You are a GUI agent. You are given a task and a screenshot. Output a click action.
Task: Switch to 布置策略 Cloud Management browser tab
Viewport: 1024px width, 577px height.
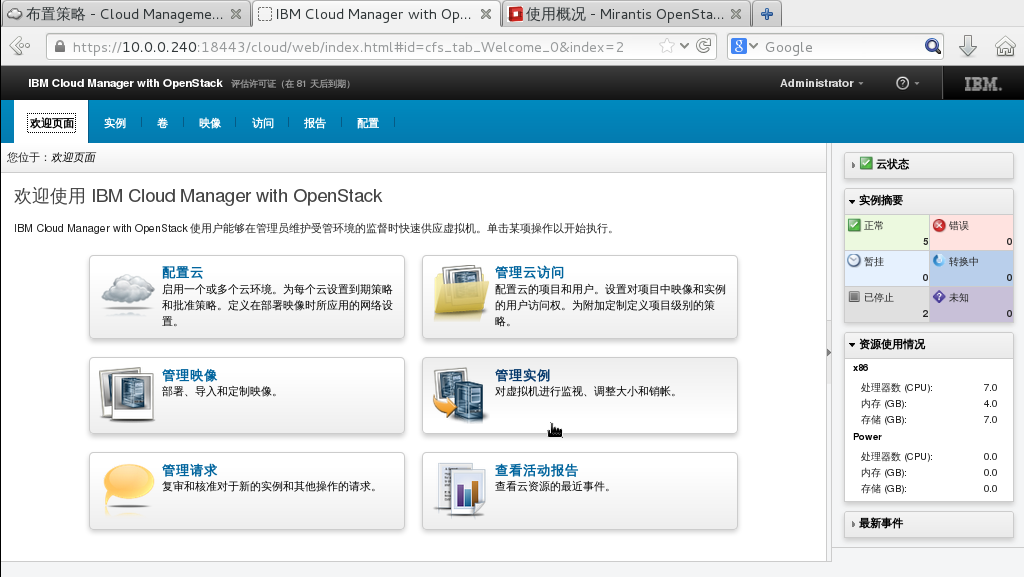pyautogui.click(x=125, y=14)
